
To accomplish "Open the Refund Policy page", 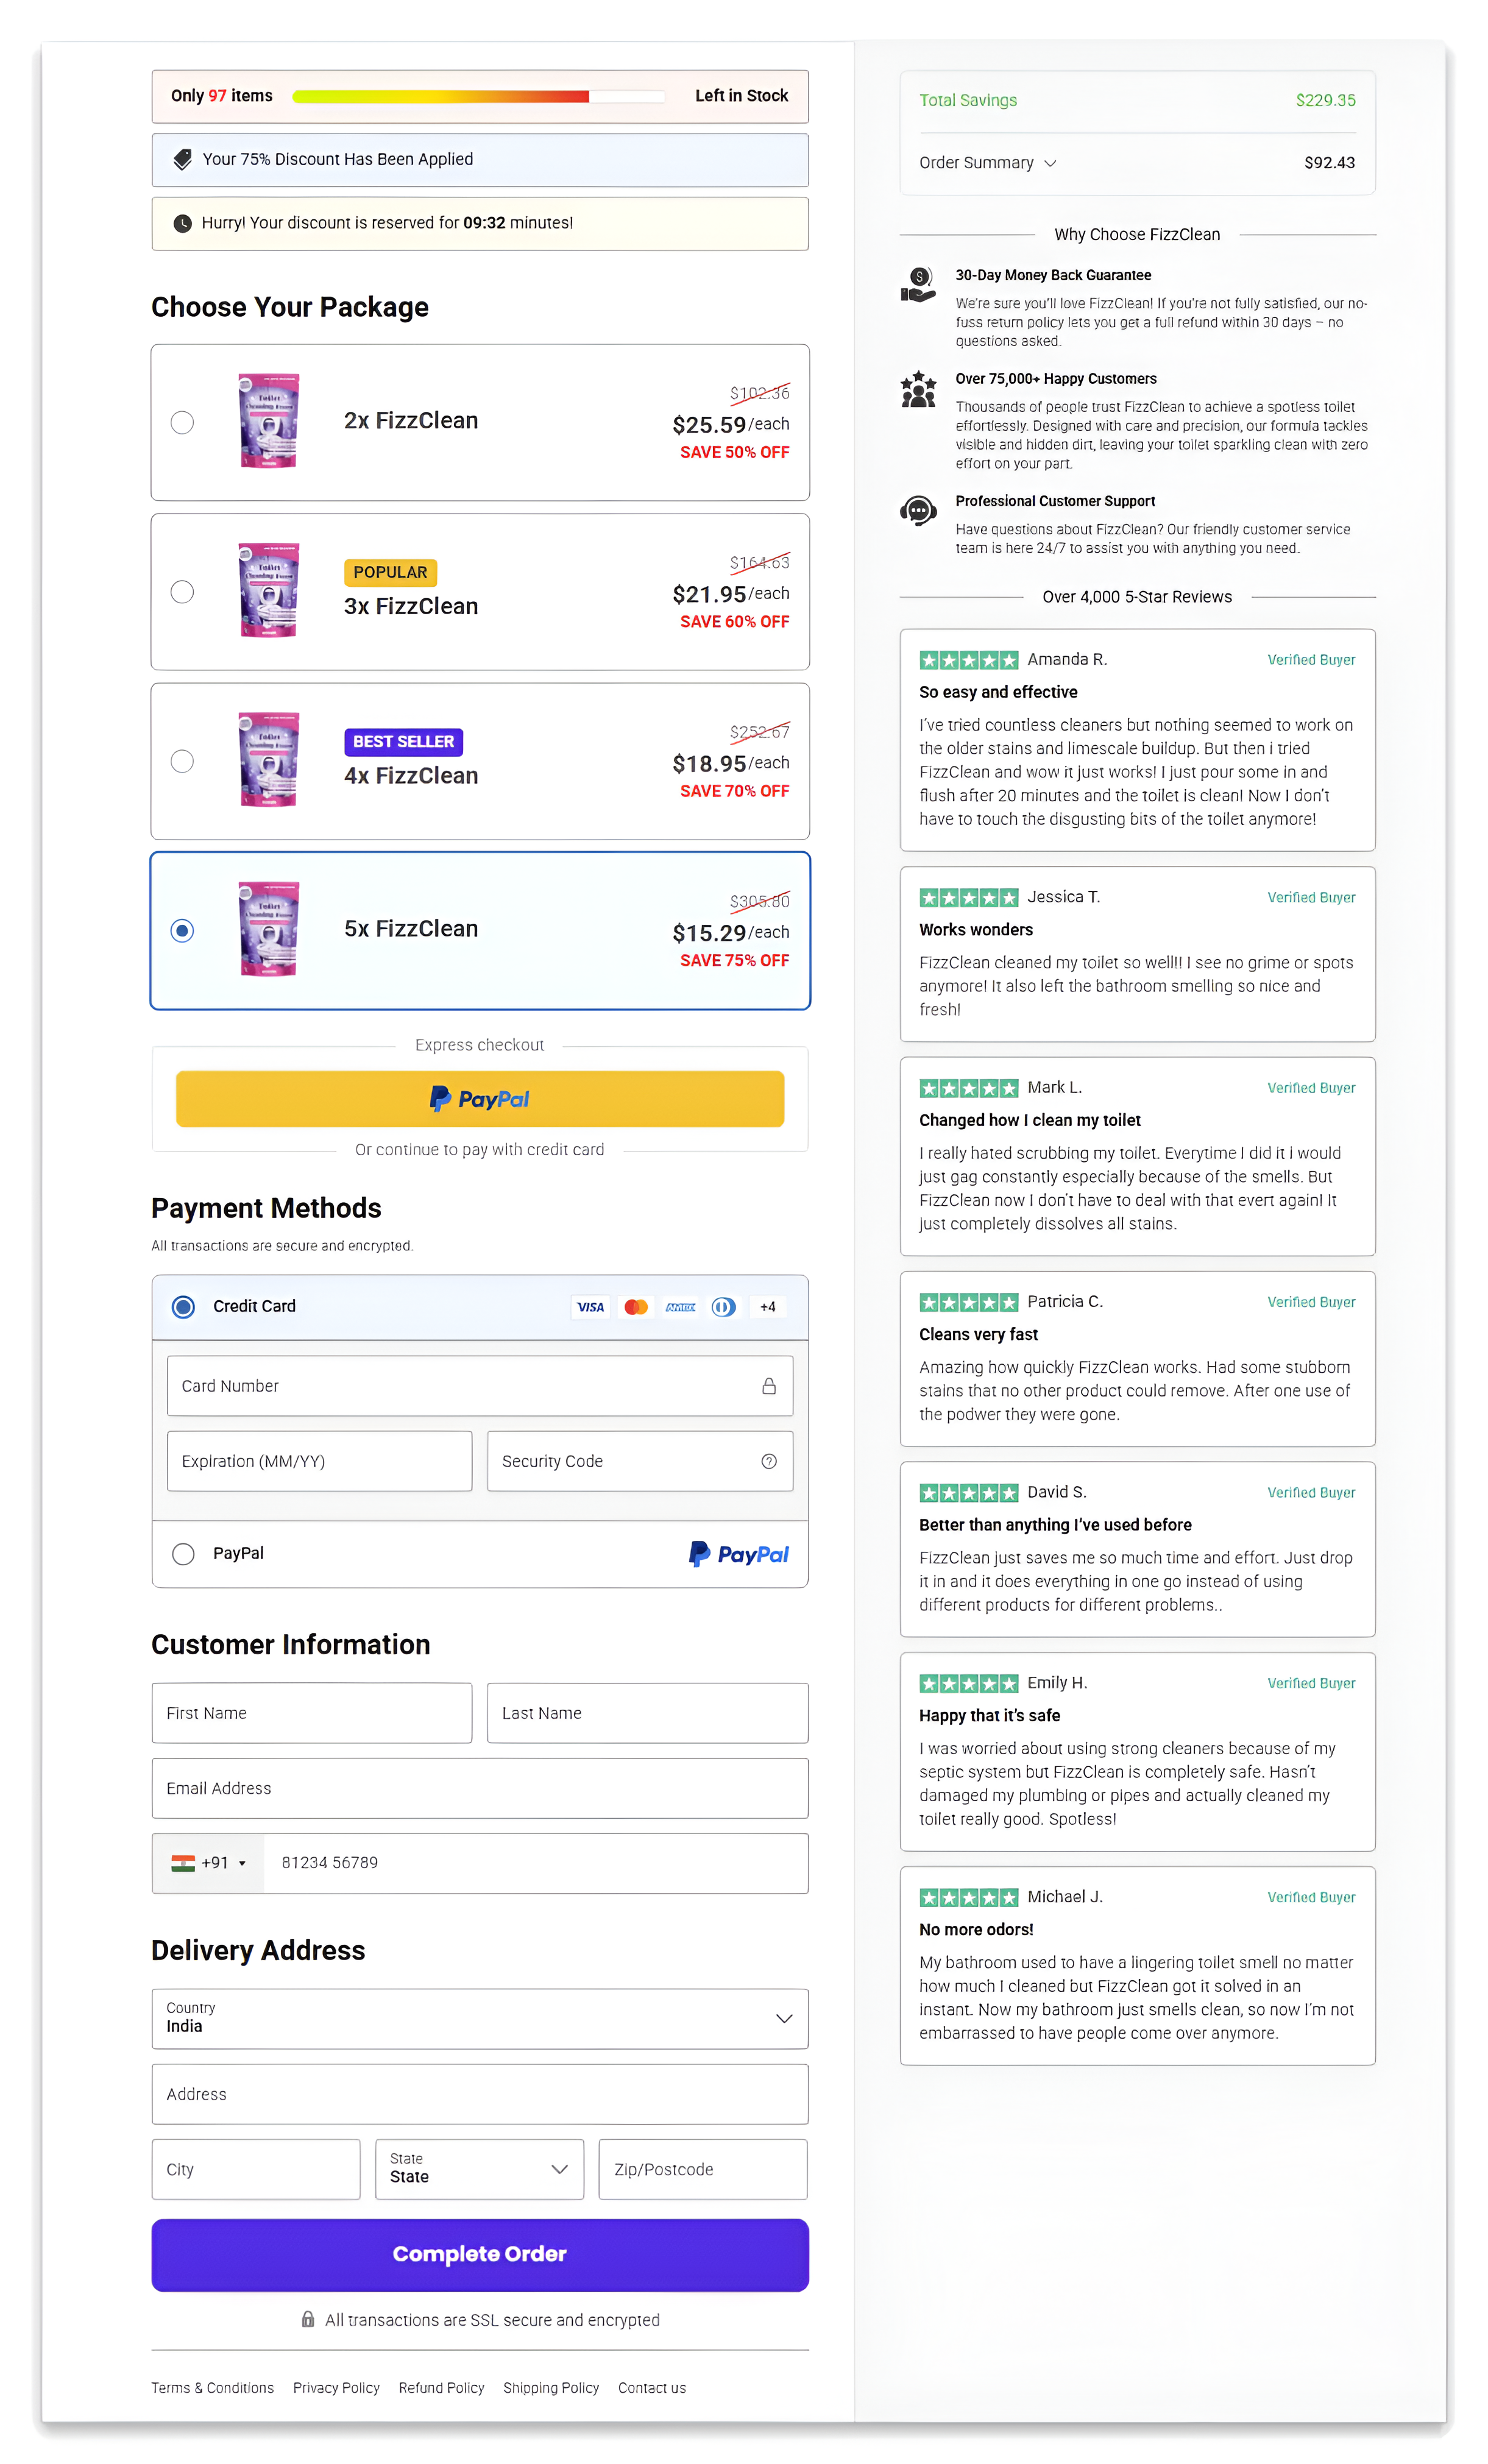I will click(441, 2387).
